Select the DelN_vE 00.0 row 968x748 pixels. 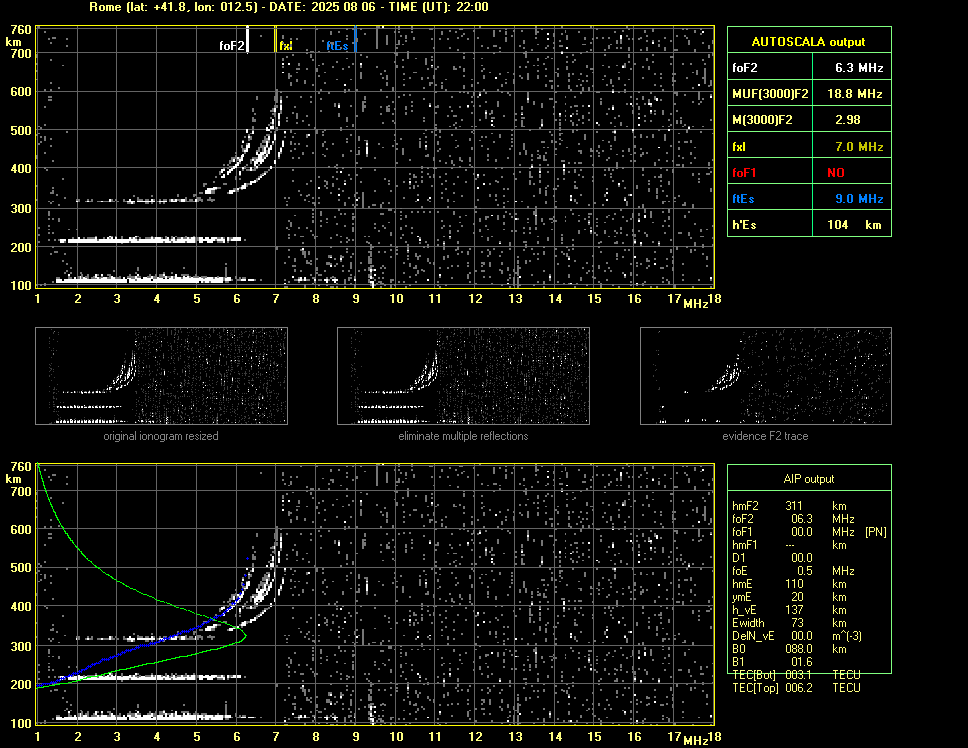tap(797, 636)
